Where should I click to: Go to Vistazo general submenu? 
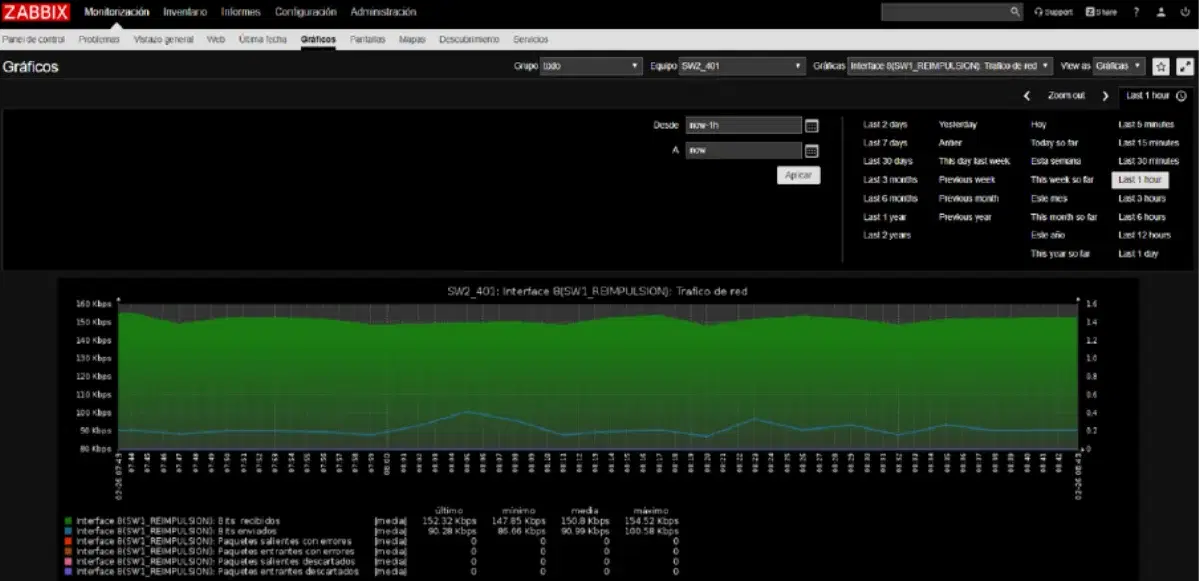(x=163, y=39)
